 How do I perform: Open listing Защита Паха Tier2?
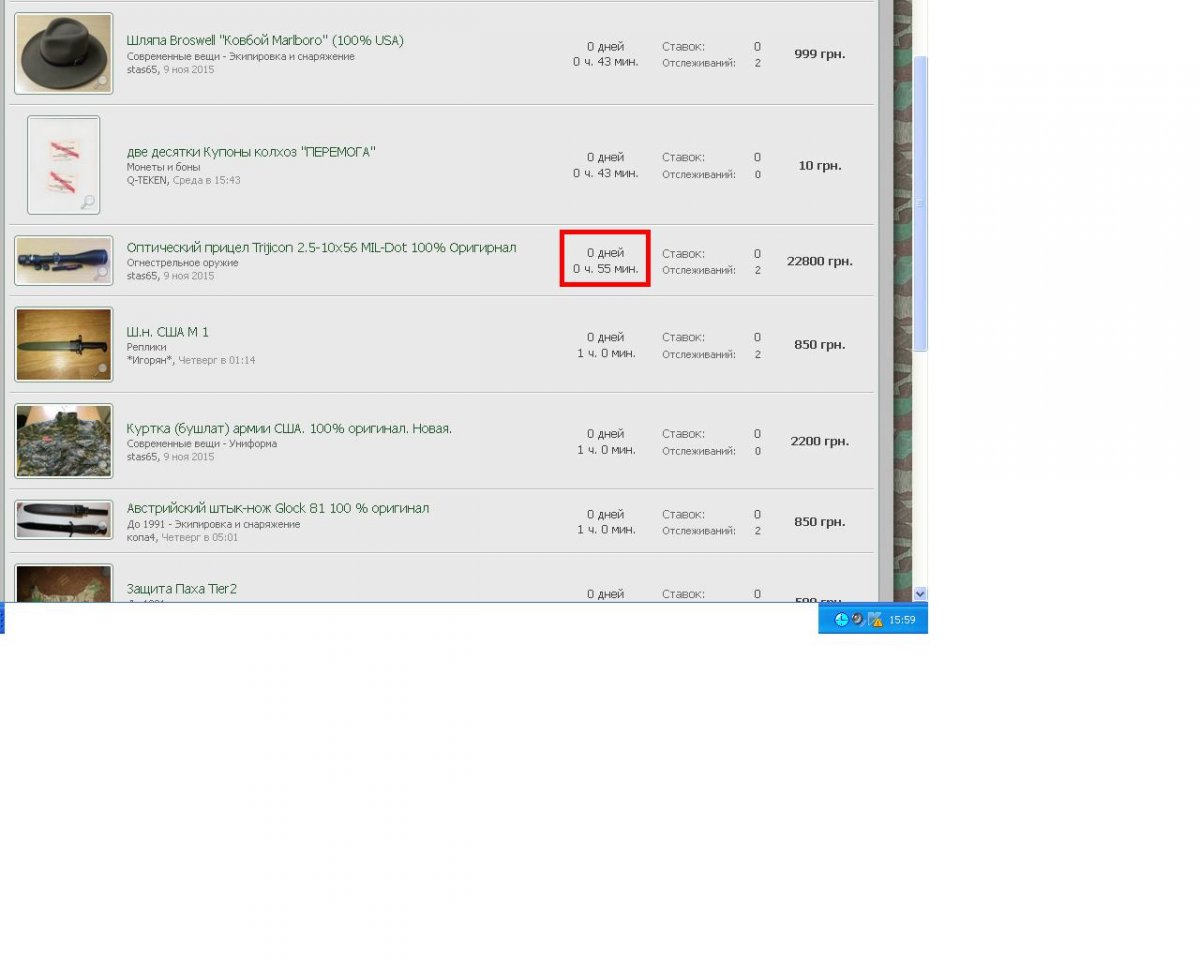click(x=181, y=589)
